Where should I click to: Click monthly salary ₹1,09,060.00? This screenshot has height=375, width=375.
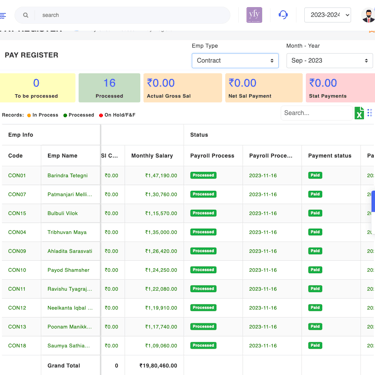161,346
